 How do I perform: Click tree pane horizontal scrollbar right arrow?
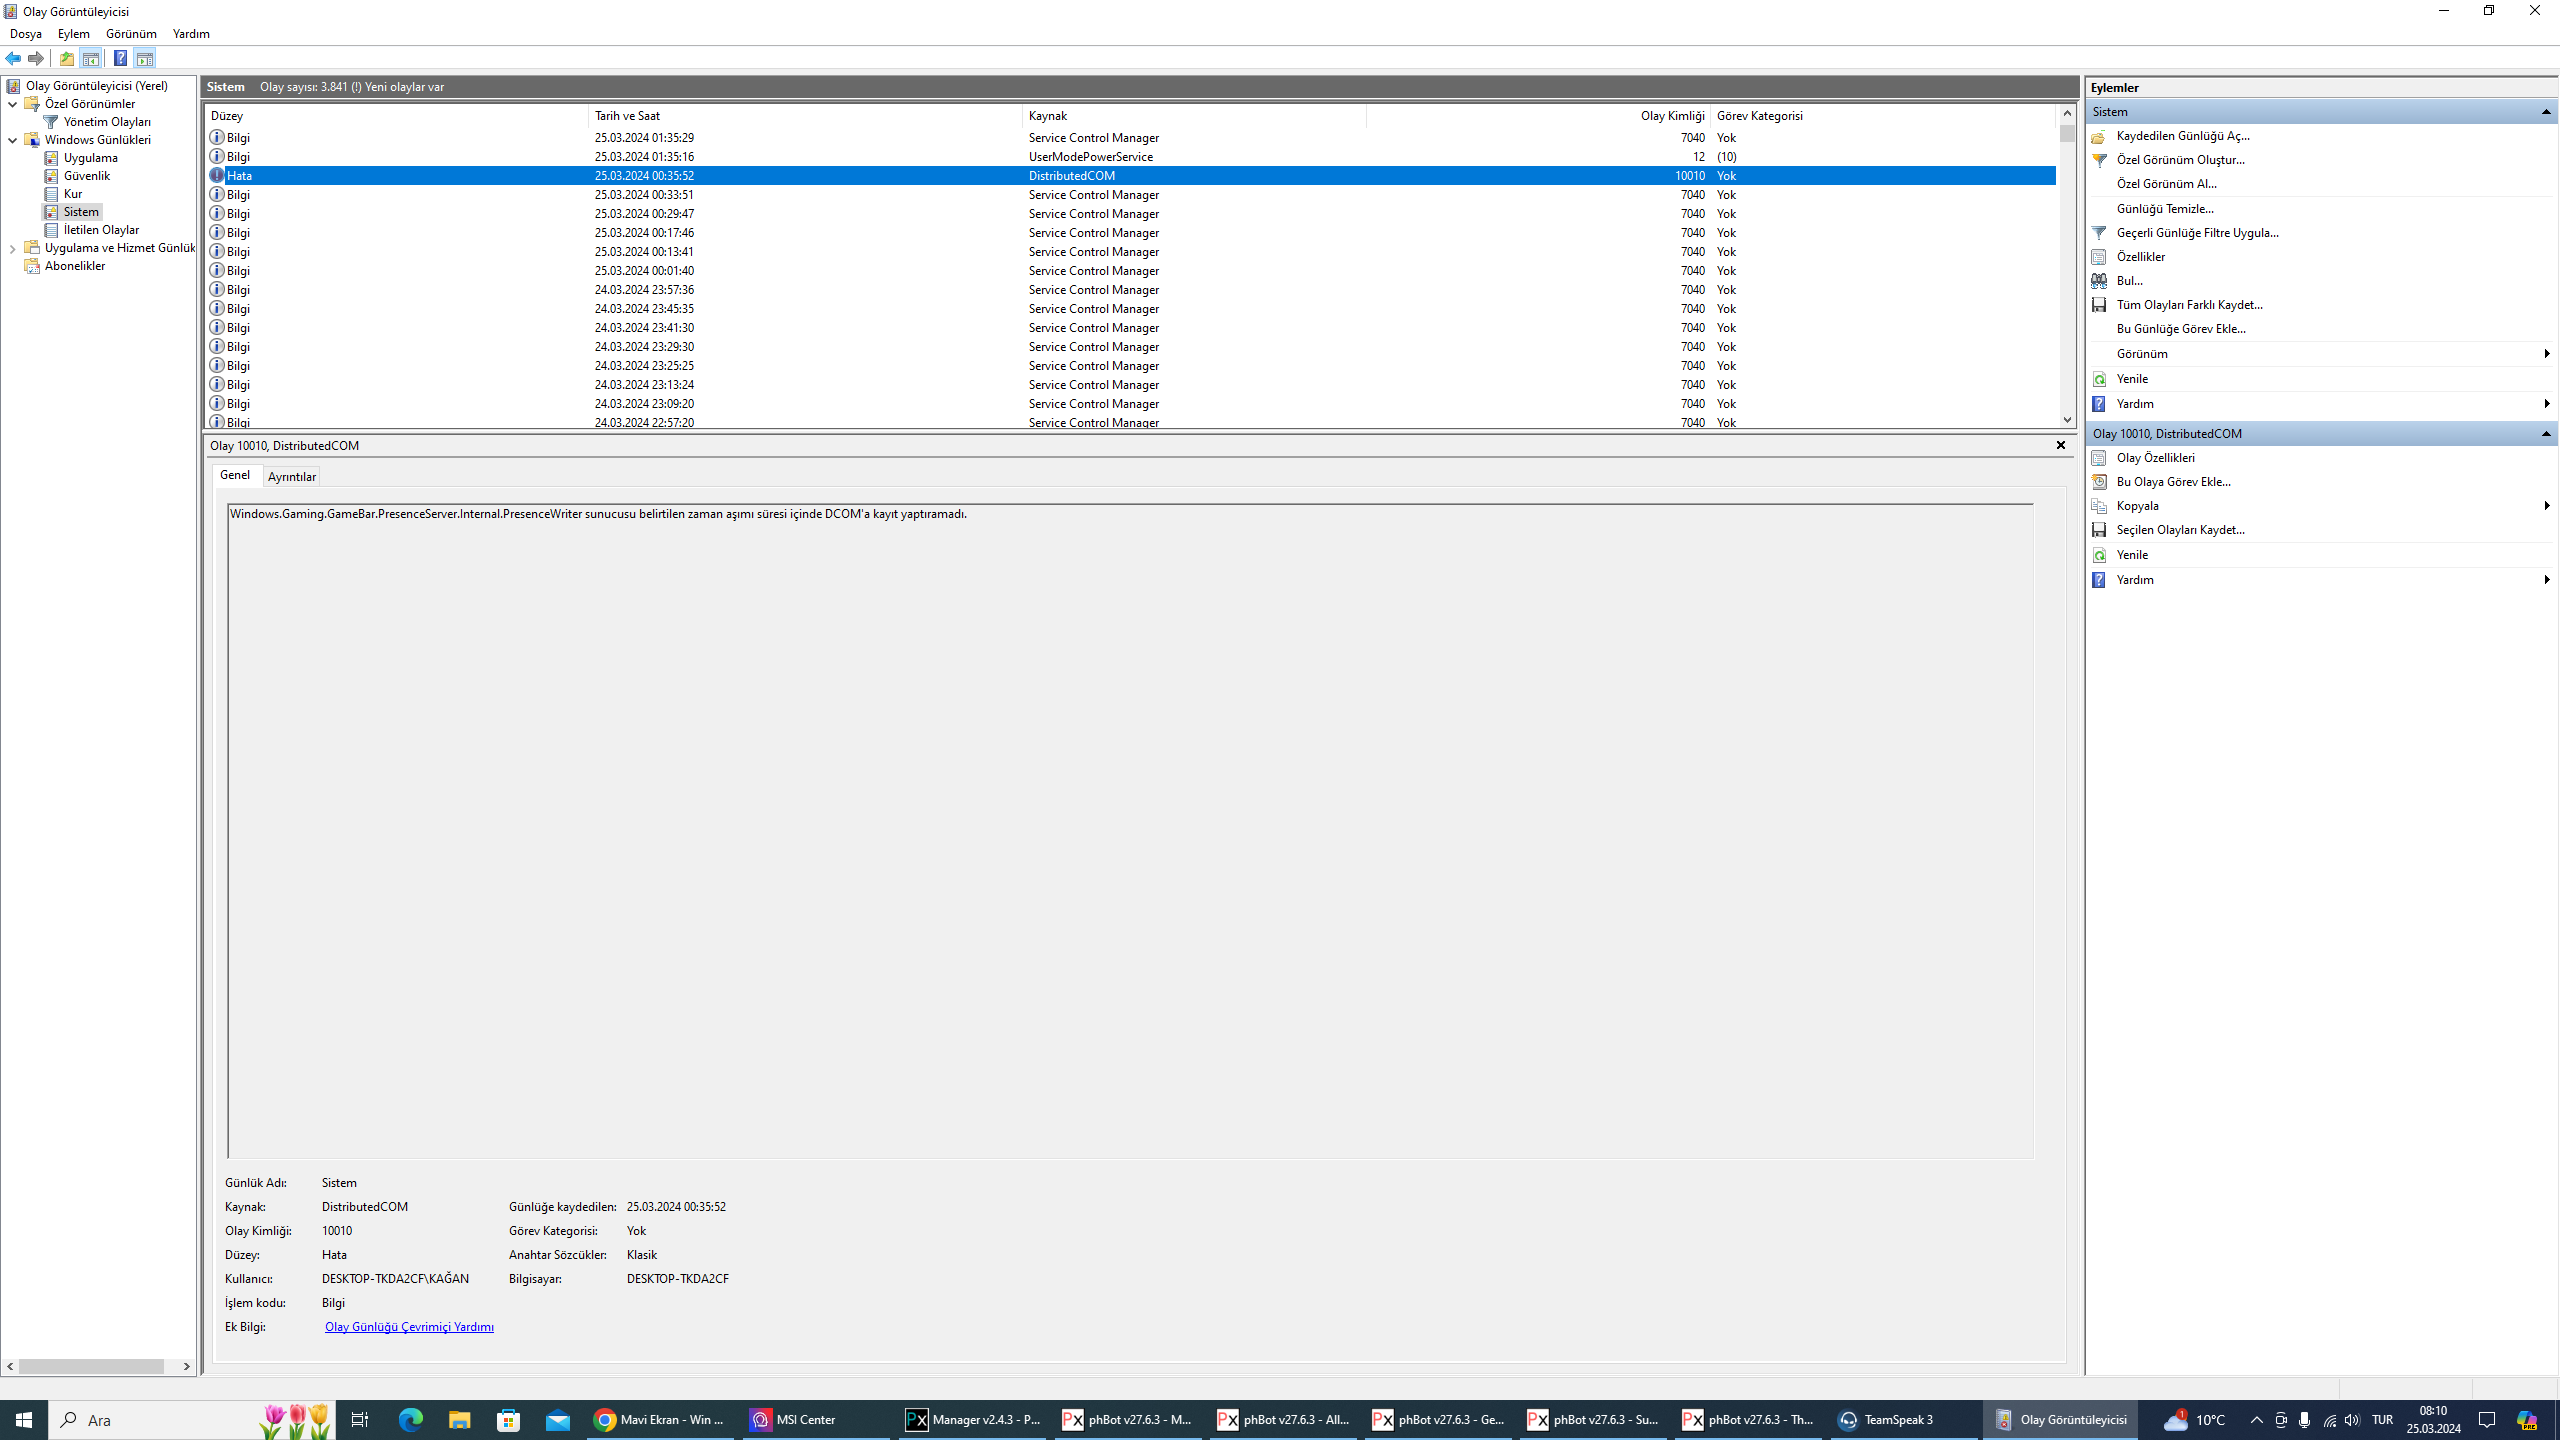pyautogui.click(x=186, y=1367)
